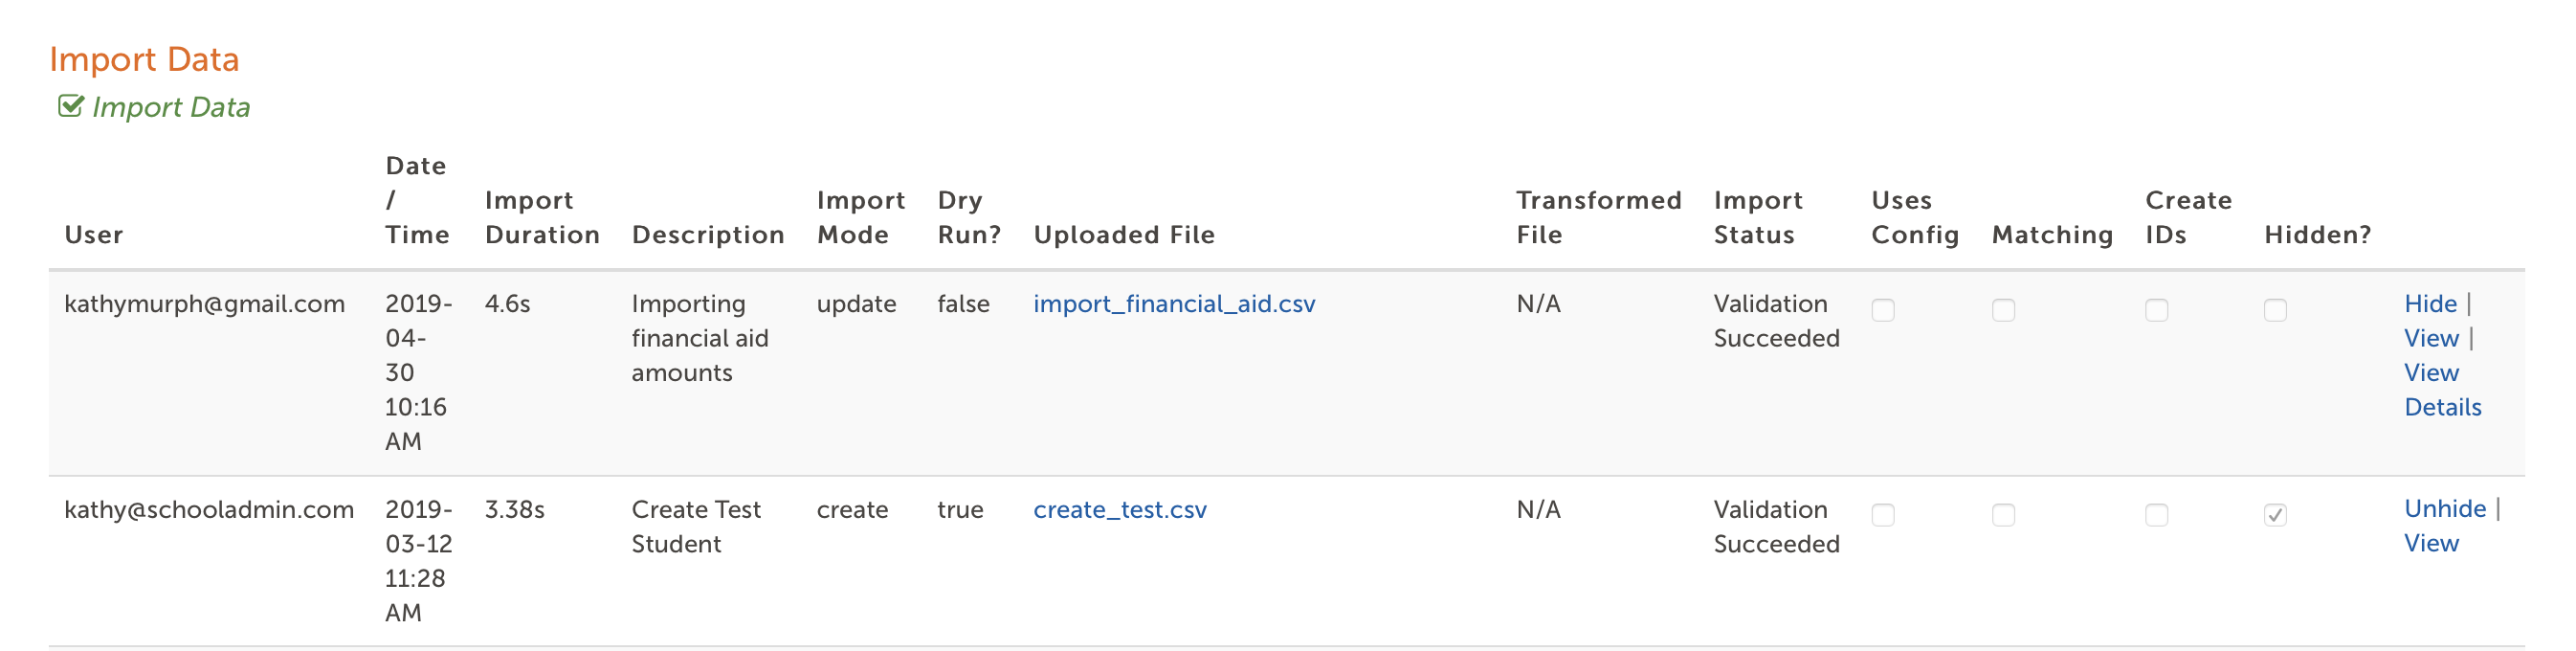Toggle Matching checkbox for kathymurph row
2576x651 pixels.
point(2003,310)
